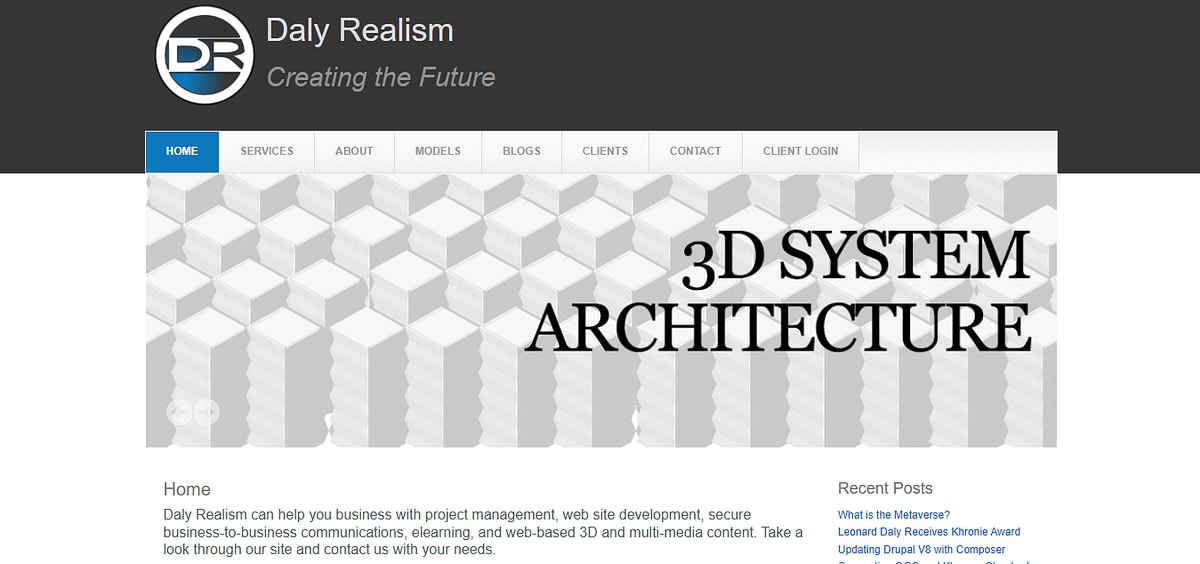Viewport: 1200px width, 564px height.
Task: Go to previous slide with left arrow
Action: click(x=179, y=411)
